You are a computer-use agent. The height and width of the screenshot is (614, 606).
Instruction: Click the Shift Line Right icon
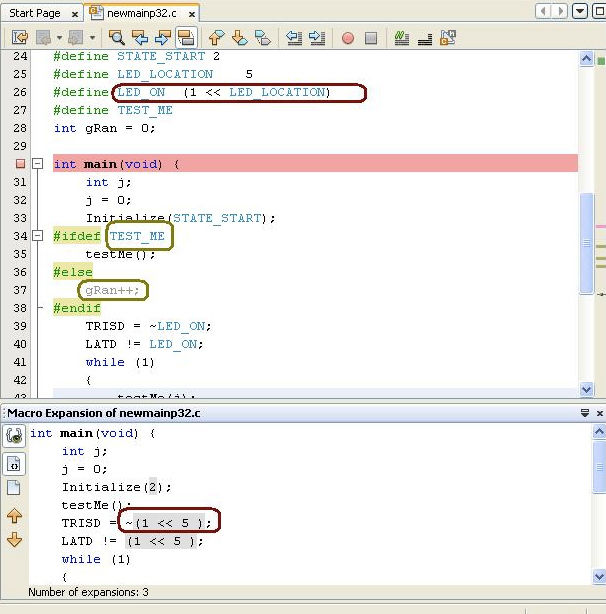(x=317, y=38)
